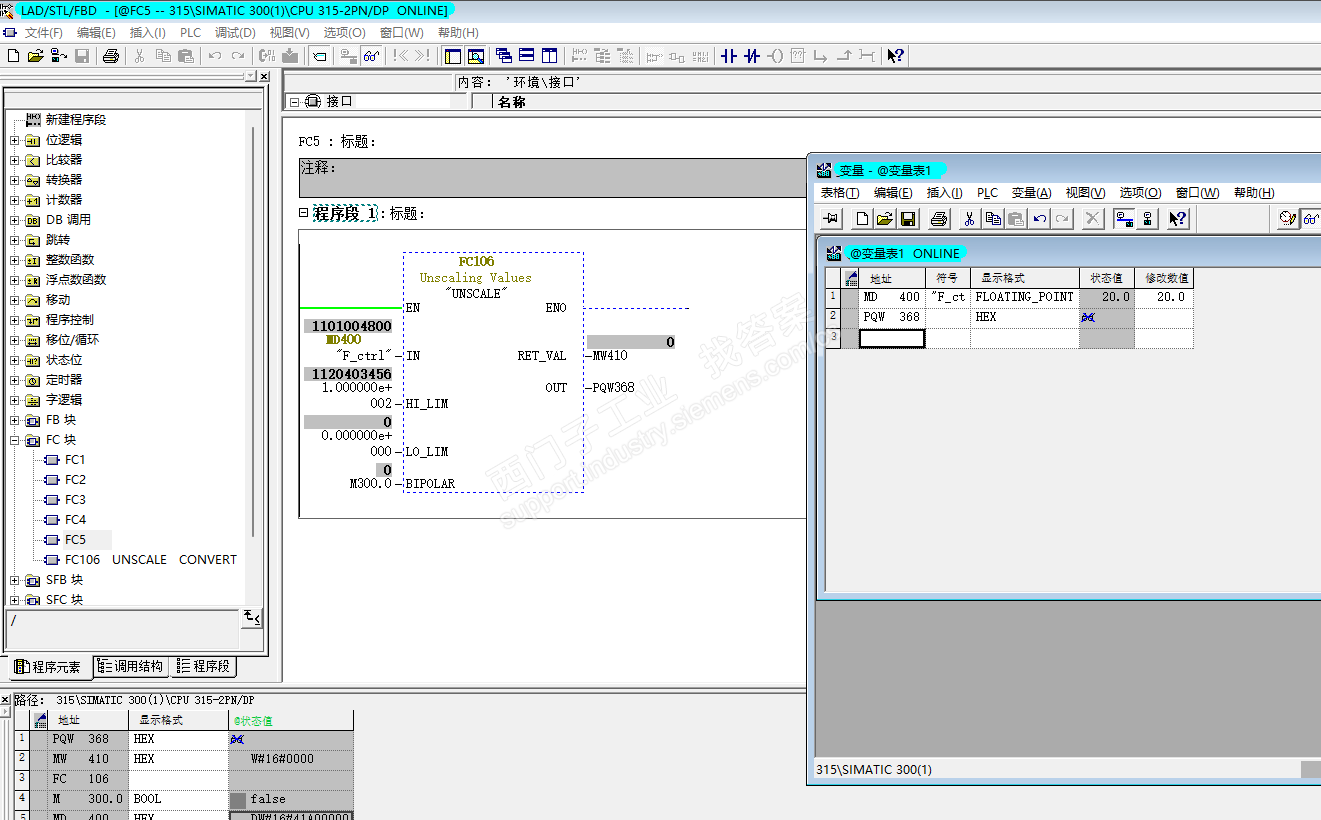Click the empty address cell in row 3
The width and height of the screenshot is (1321, 820).
coord(891,339)
